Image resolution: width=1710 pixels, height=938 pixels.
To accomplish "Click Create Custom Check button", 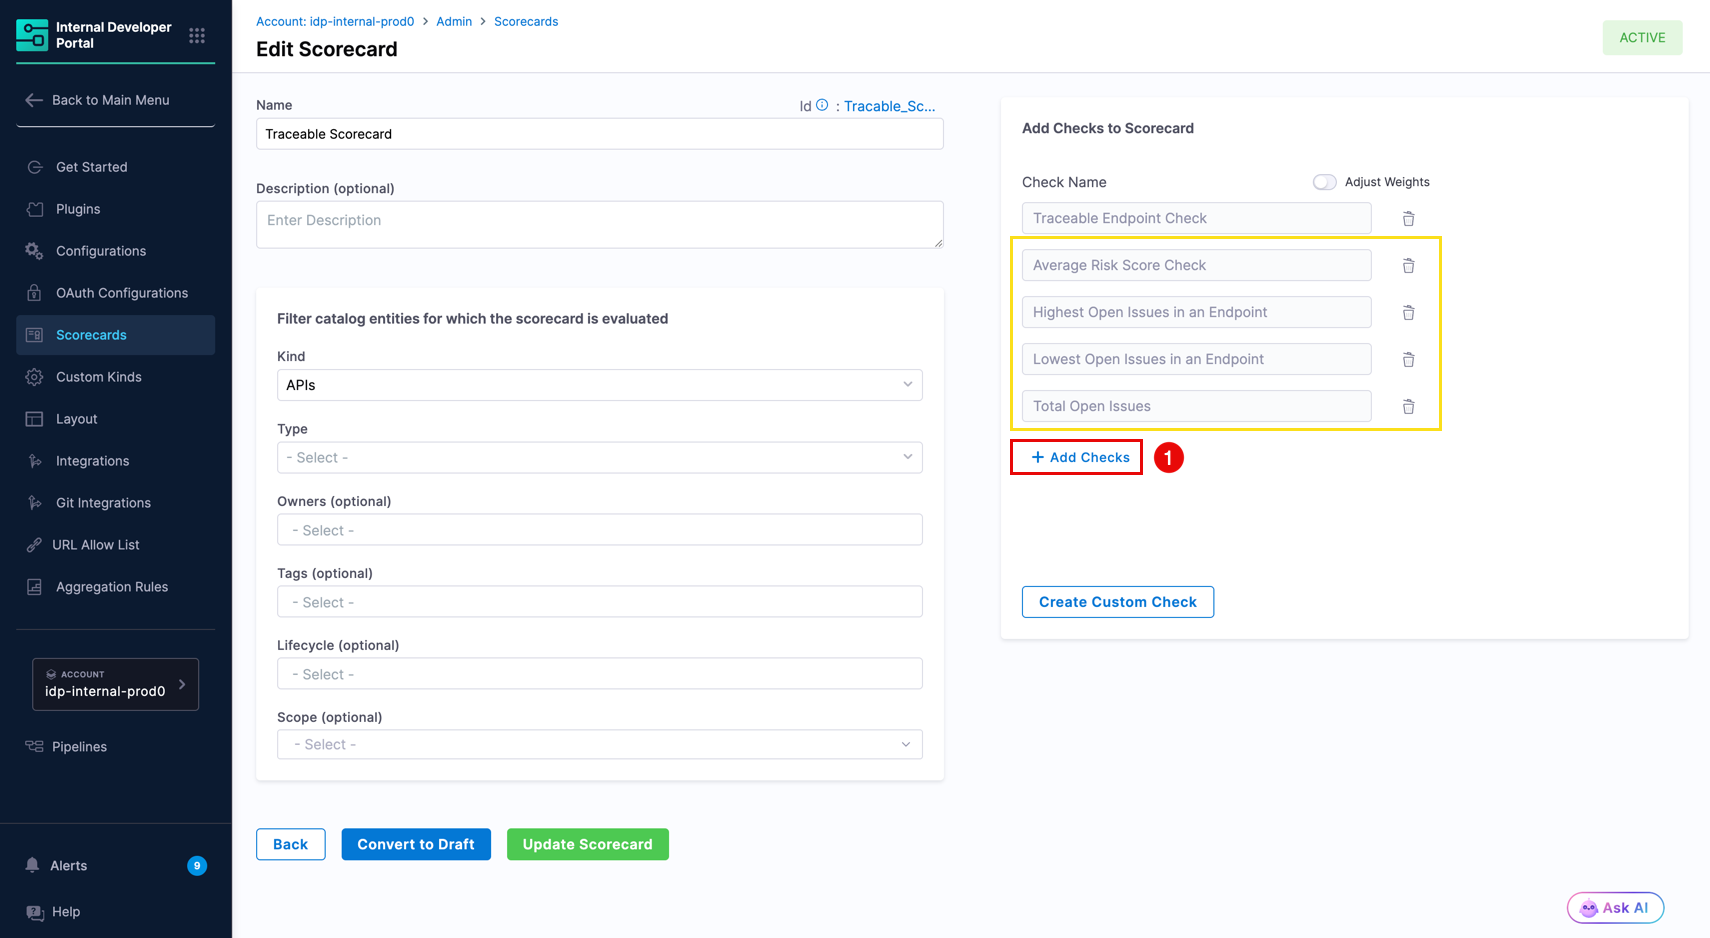I will click(1118, 602).
